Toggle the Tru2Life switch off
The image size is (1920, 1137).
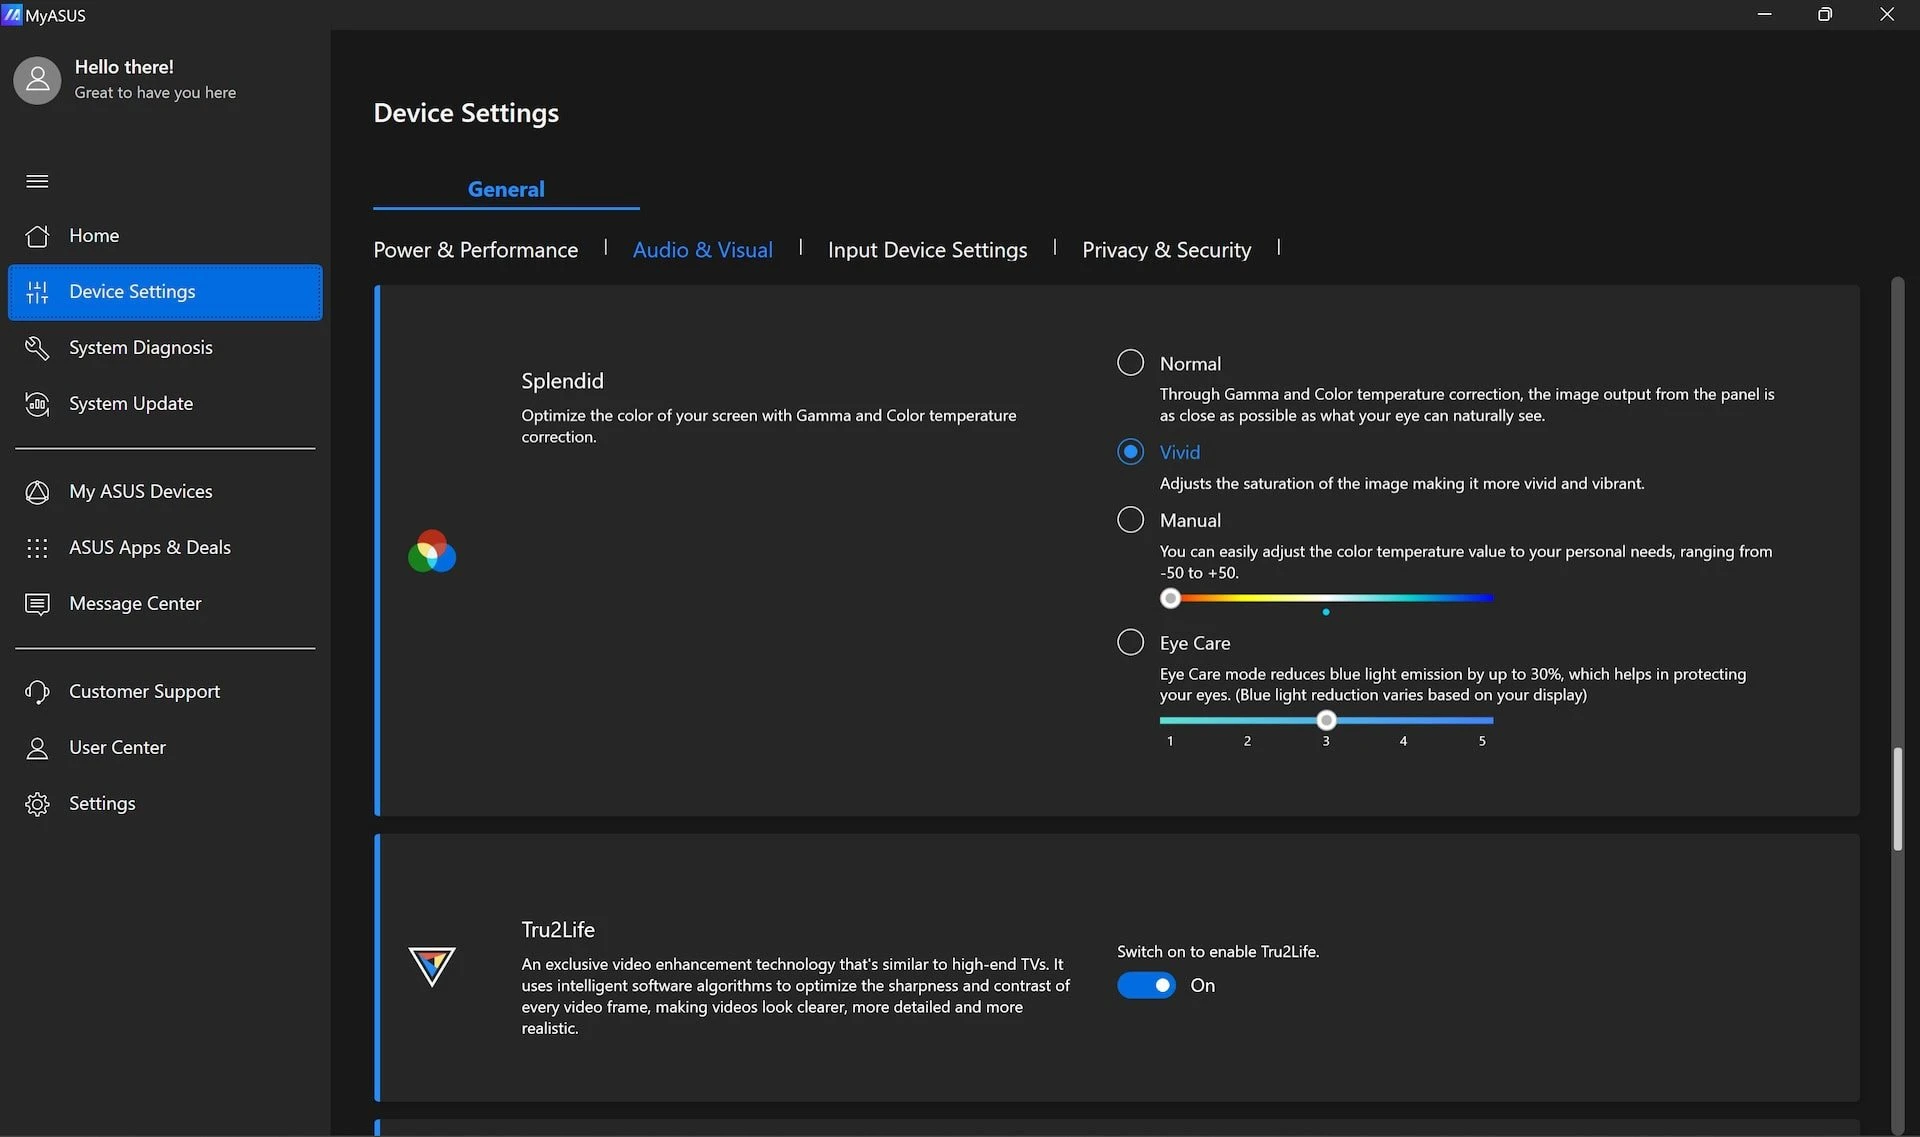pos(1146,985)
